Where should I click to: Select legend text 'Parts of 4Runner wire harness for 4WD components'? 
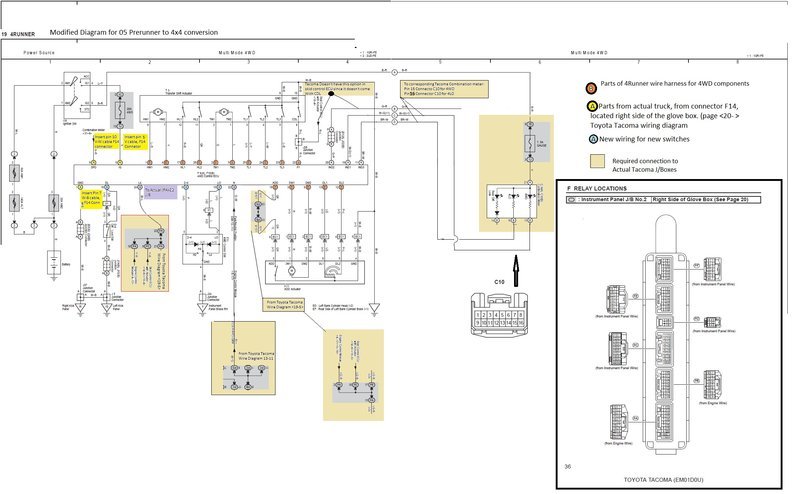[674, 83]
